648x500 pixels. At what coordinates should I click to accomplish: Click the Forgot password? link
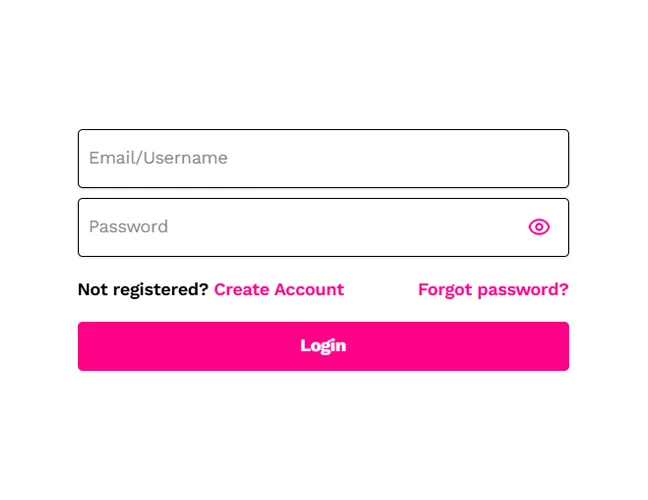point(493,290)
